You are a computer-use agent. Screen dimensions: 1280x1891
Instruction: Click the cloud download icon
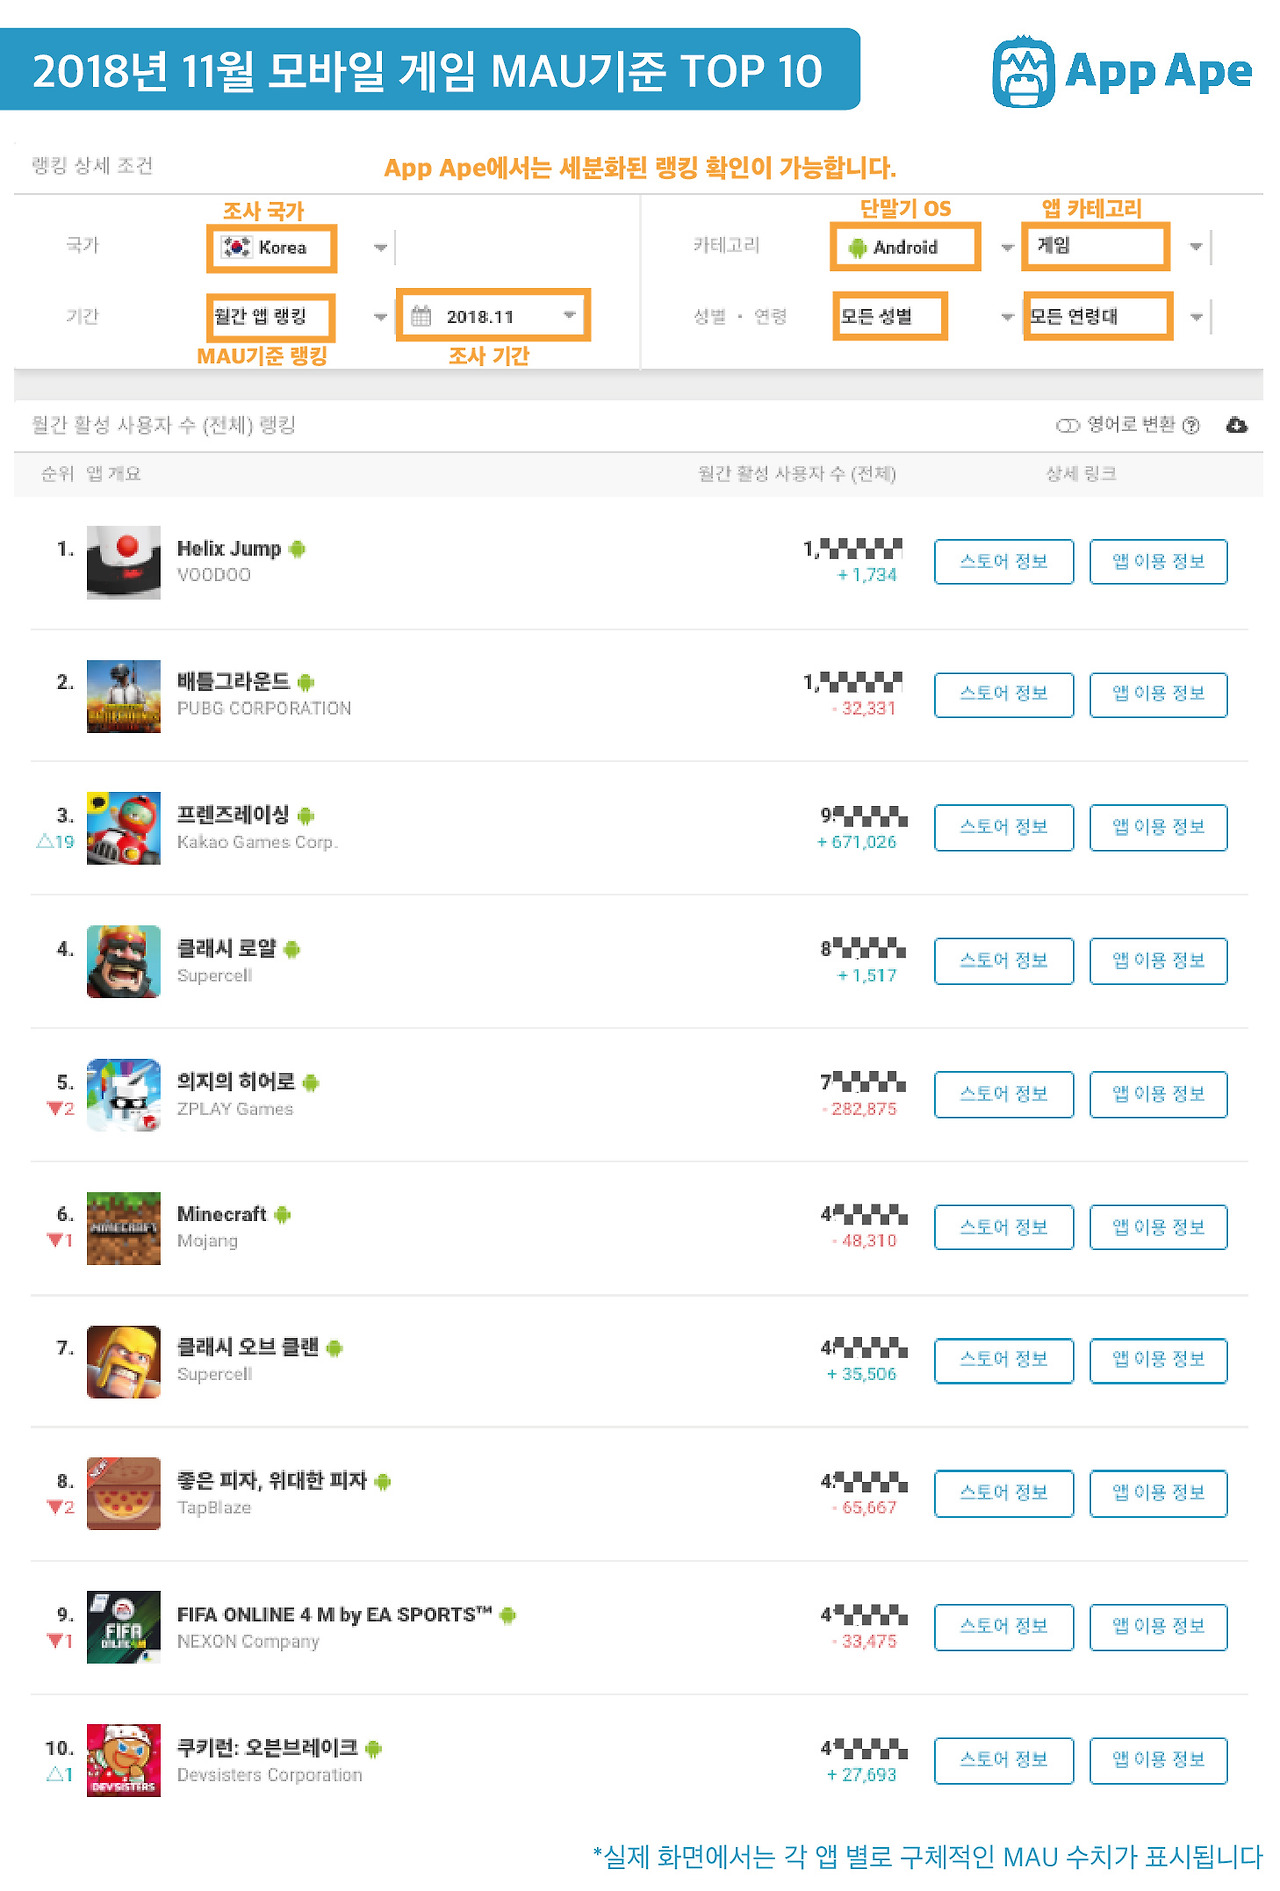[x=1236, y=426]
